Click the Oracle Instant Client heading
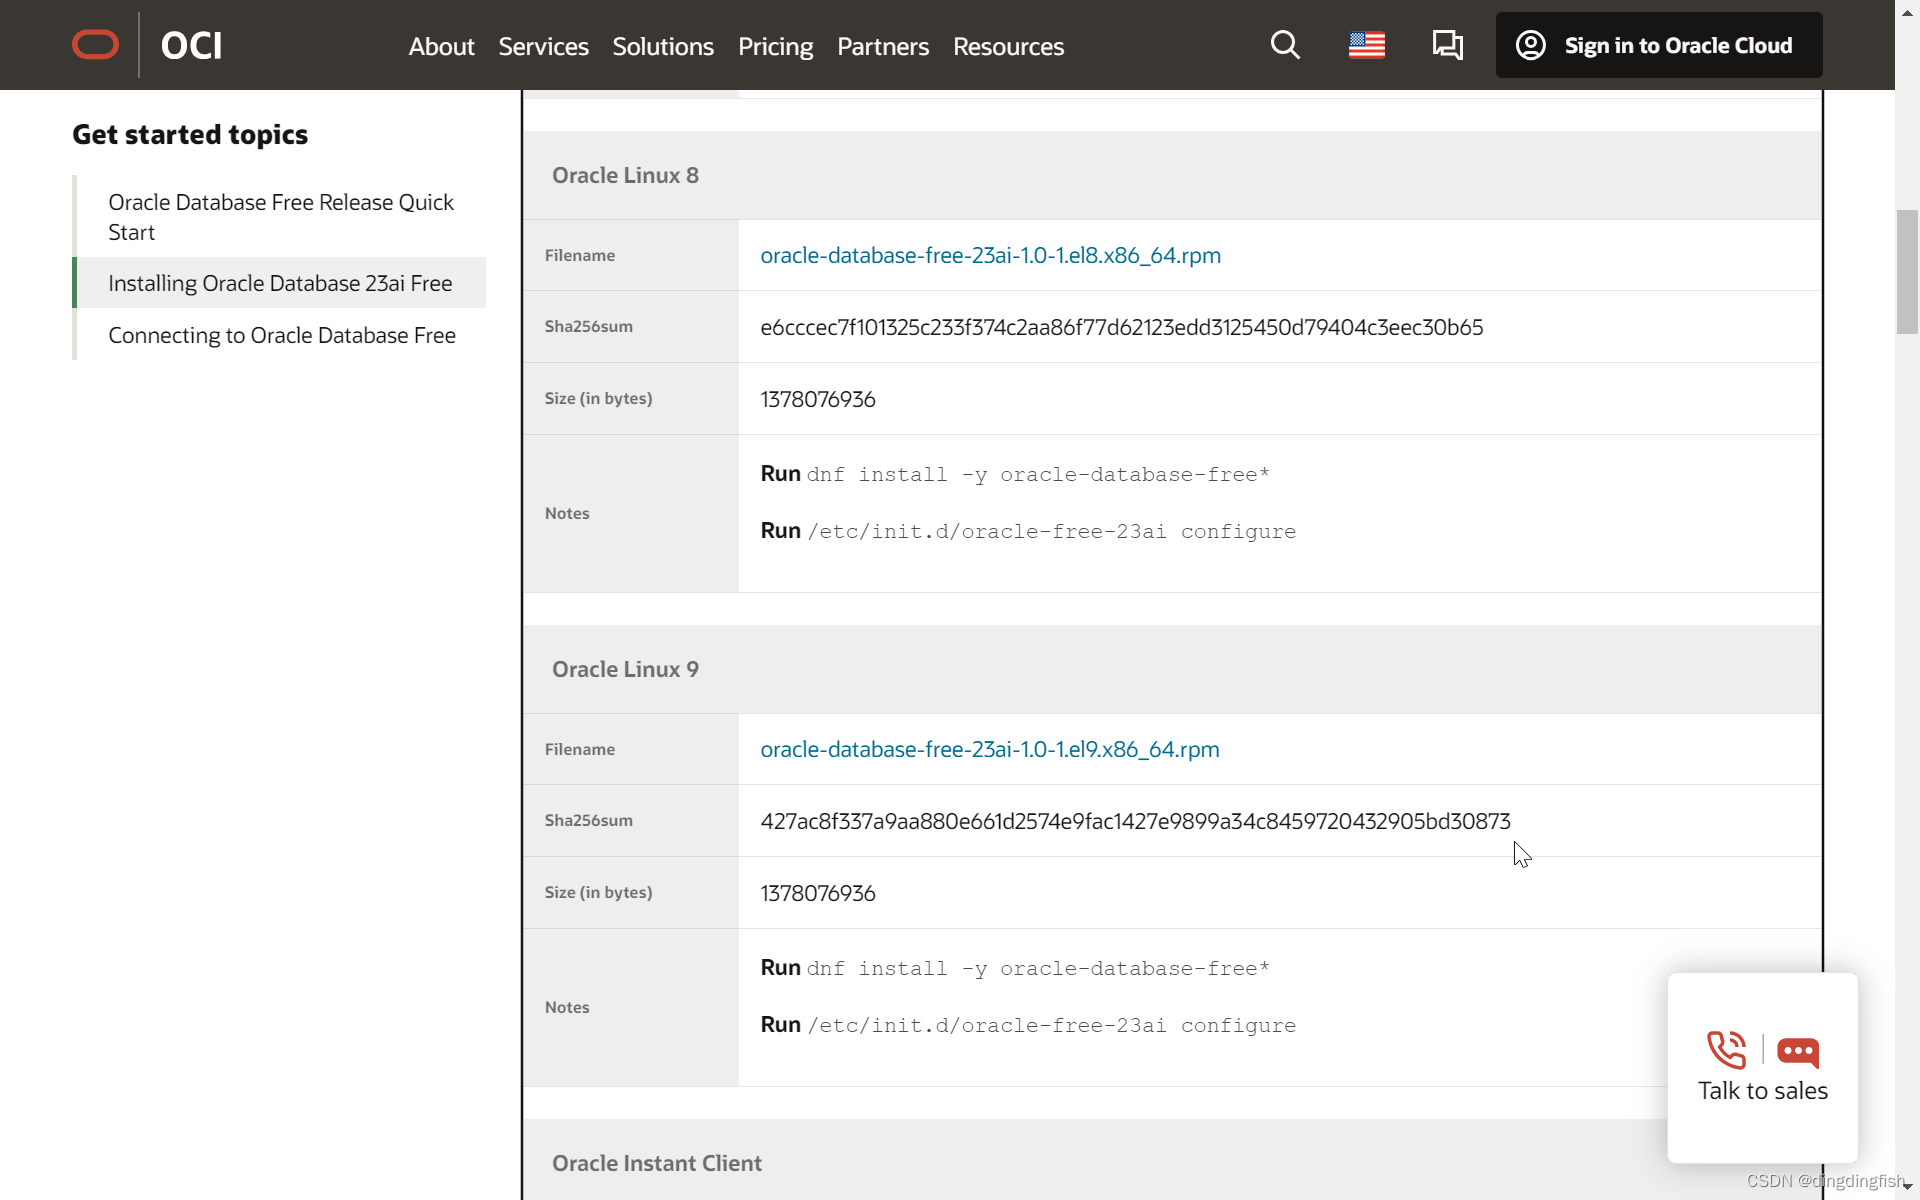 657,1163
